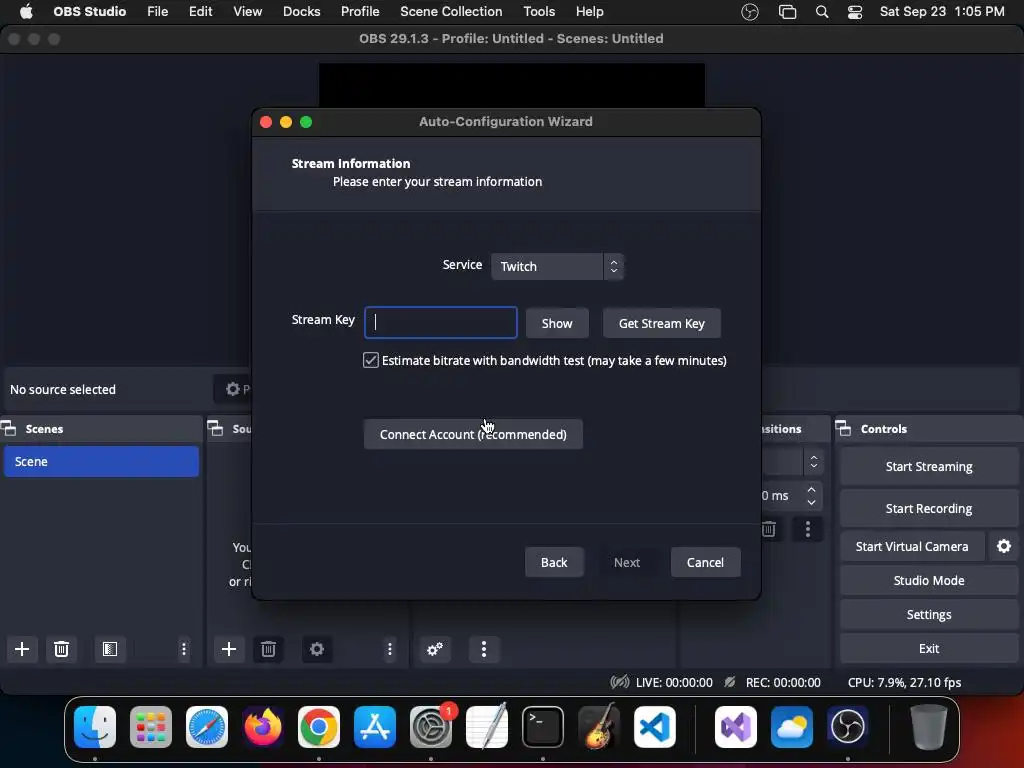Open the Sources panel three-dot menu

(x=390, y=649)
